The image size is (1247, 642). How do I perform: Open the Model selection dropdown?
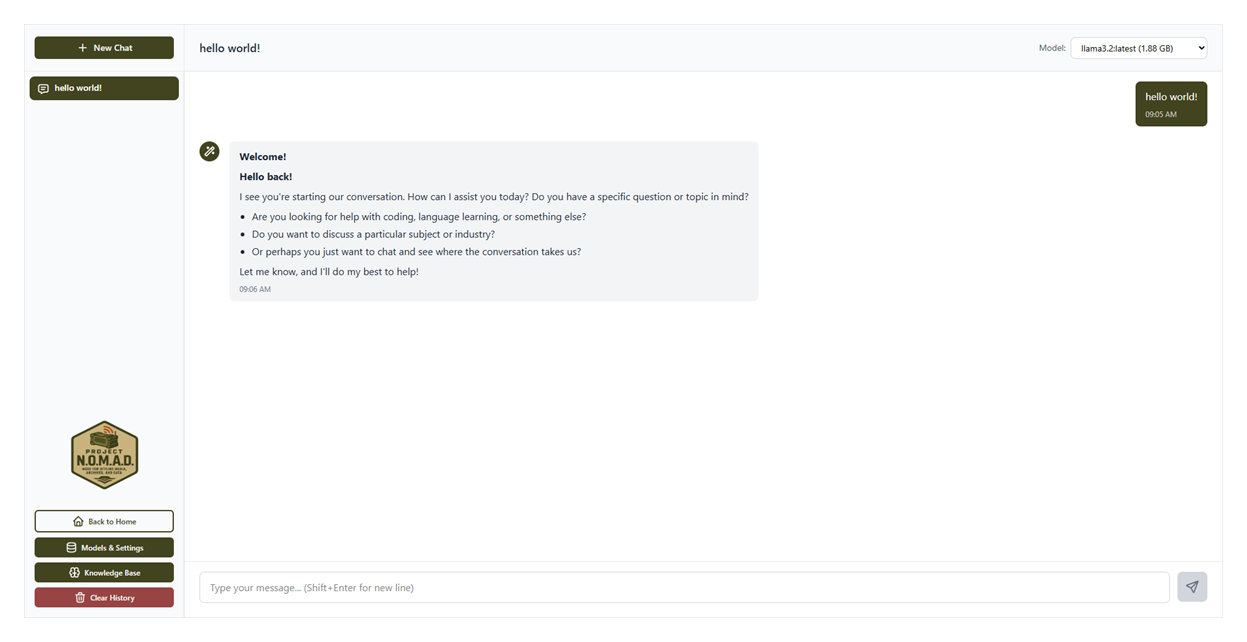point(1138,48)
